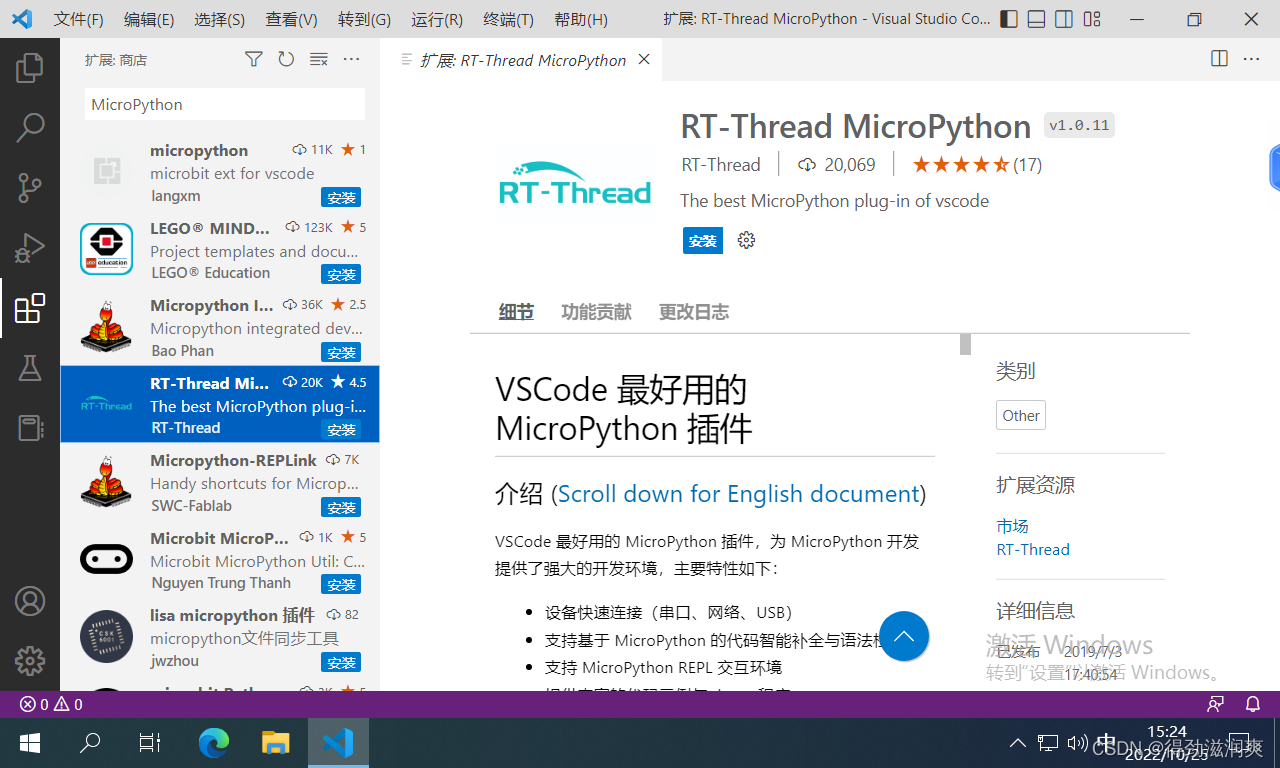
Task: Open editor more actions ellipsis
Action: 1251,59
